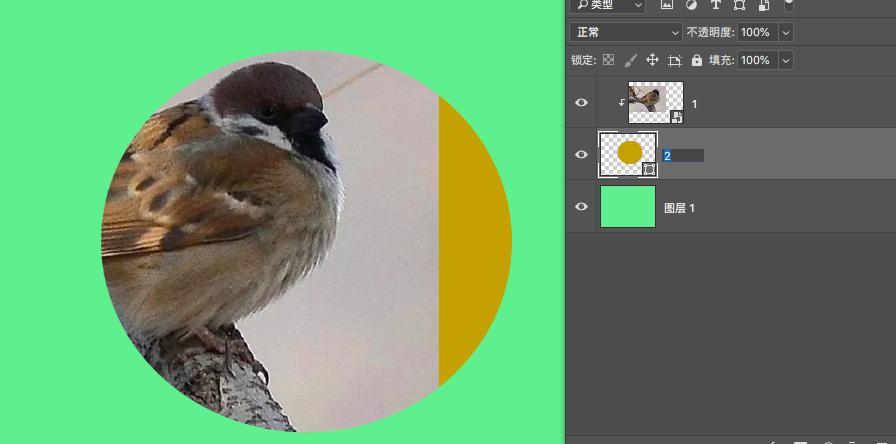Expand the opacity slider dropdown arrow
Viewport: 896px width, 444px height.
pos(786,33)
